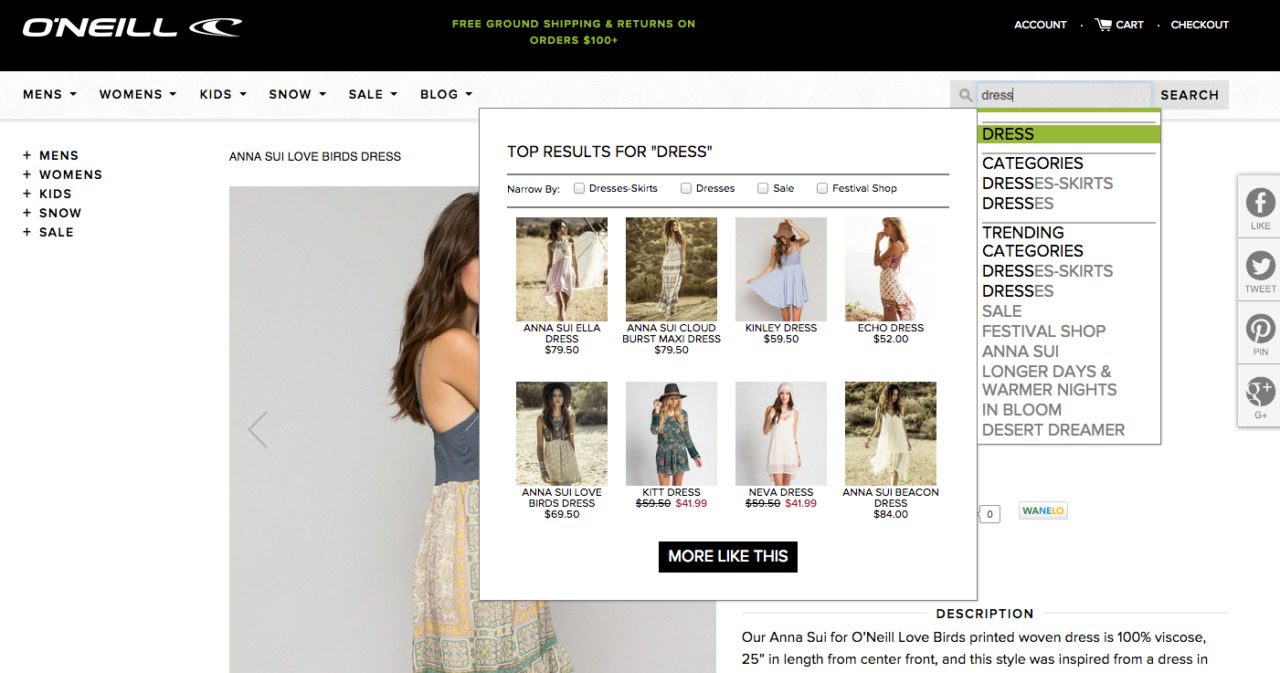Click the previous image carousel arrow
1280x673 pixels.
click(257, 428)
